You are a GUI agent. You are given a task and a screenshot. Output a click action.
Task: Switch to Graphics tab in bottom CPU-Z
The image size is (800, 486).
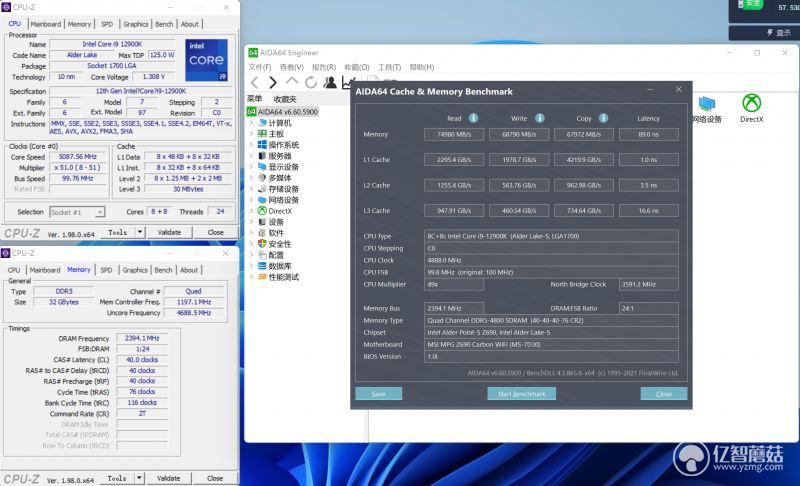click(135, 270)
